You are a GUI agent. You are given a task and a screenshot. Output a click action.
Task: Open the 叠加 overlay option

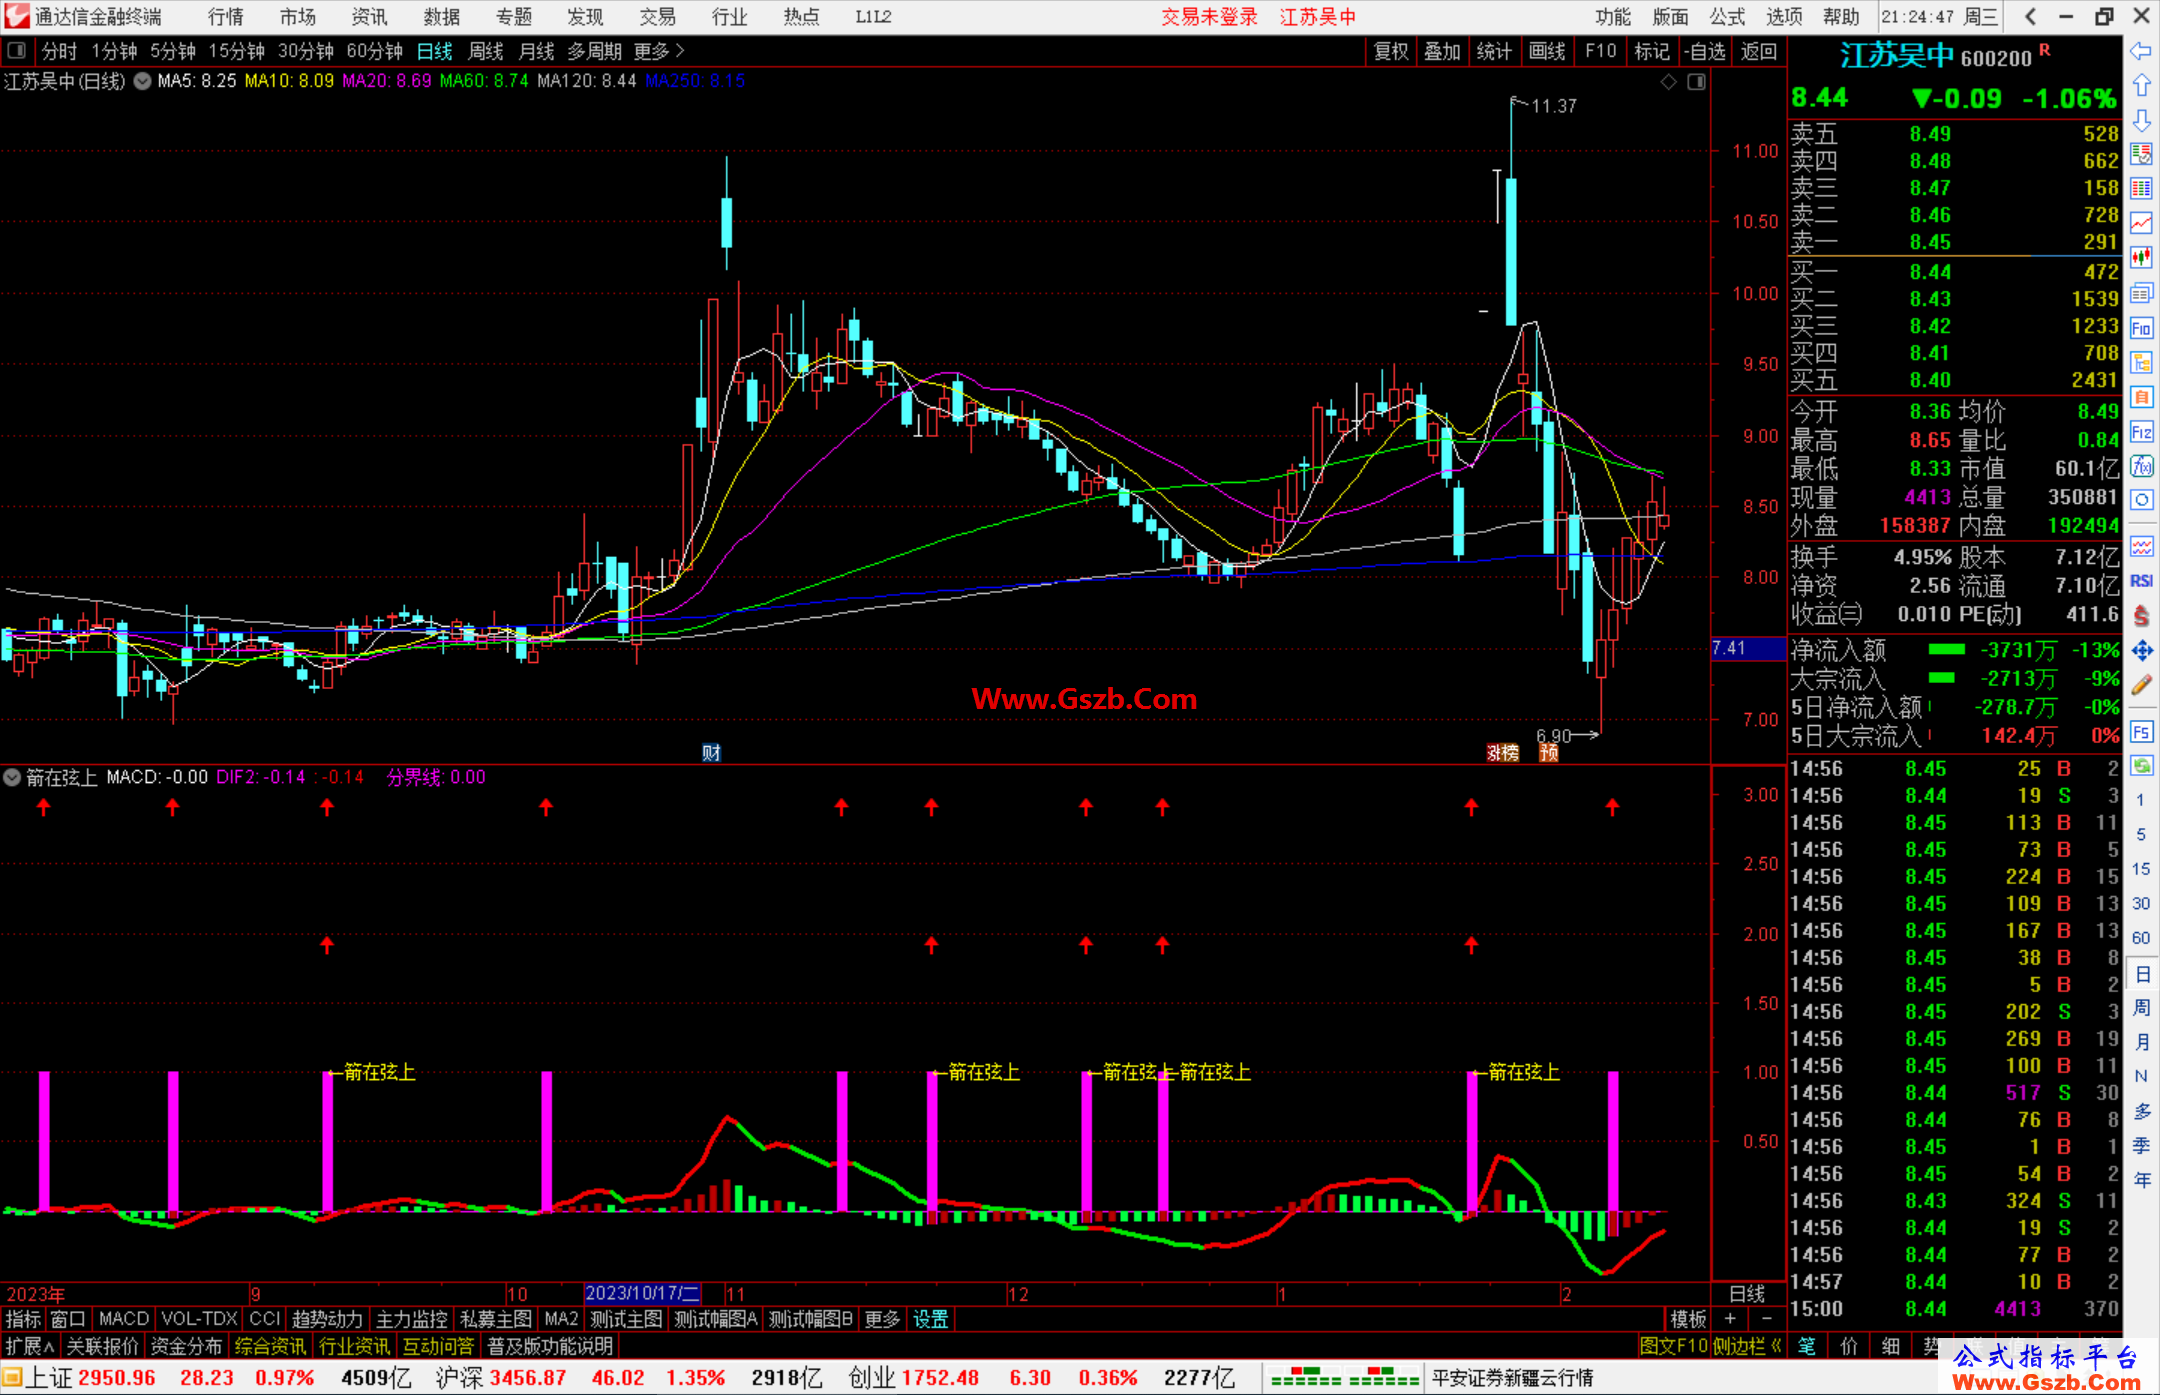coord(1443,51)
